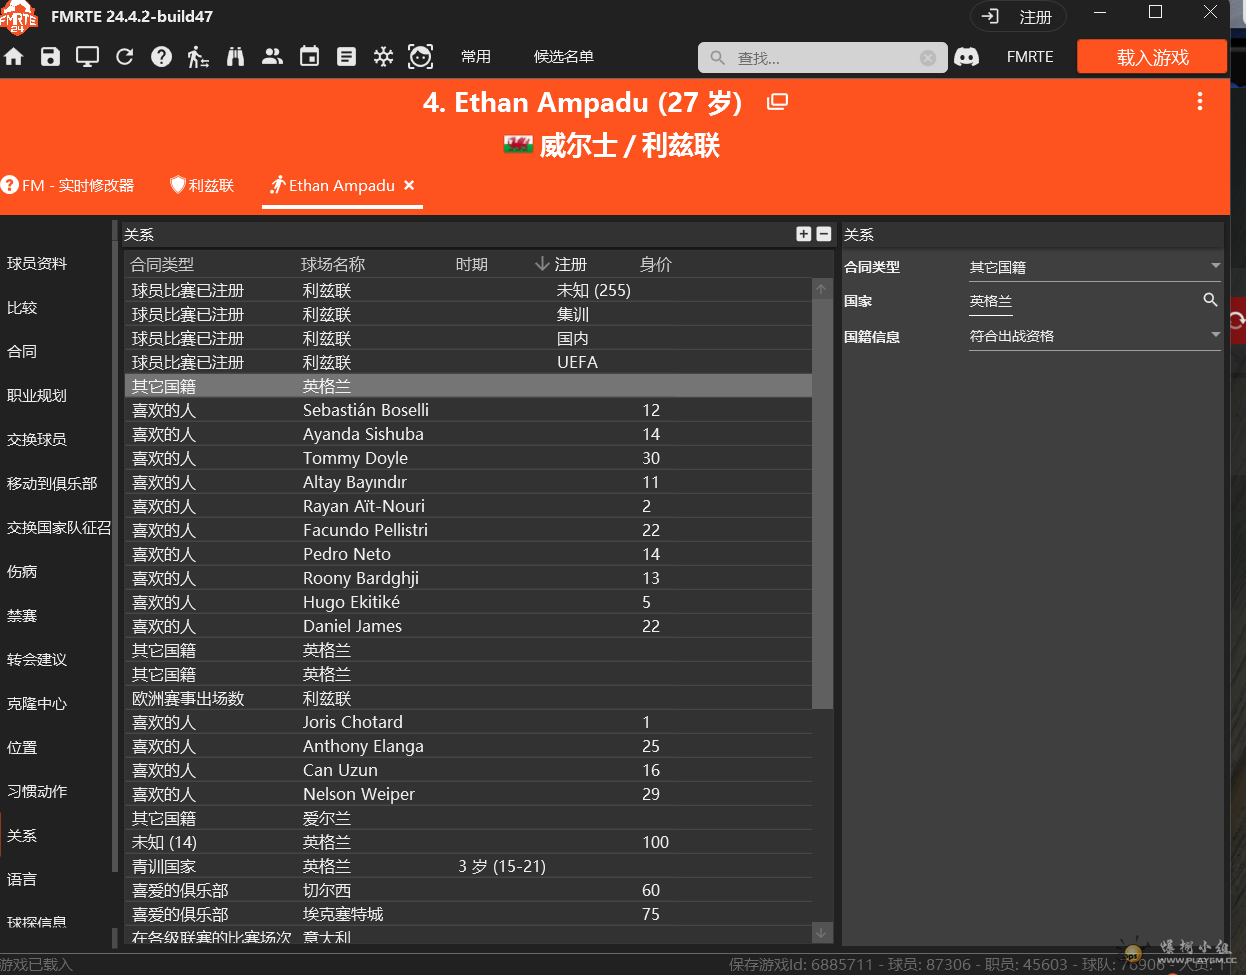This screenshot has width=1246, height=975.
Task: Click the 载入游戏 load game button
Action: click(x=1152, y=57)
